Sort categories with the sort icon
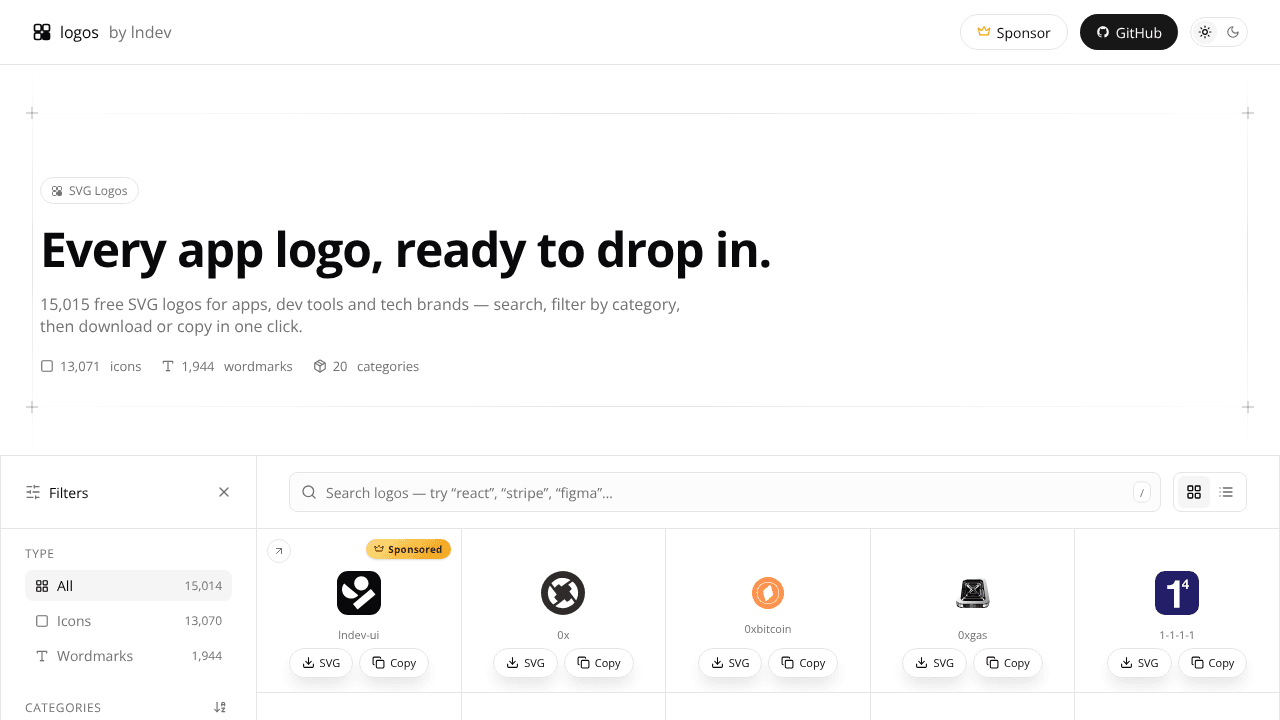The image size is (1280, 720). (220, 707)
